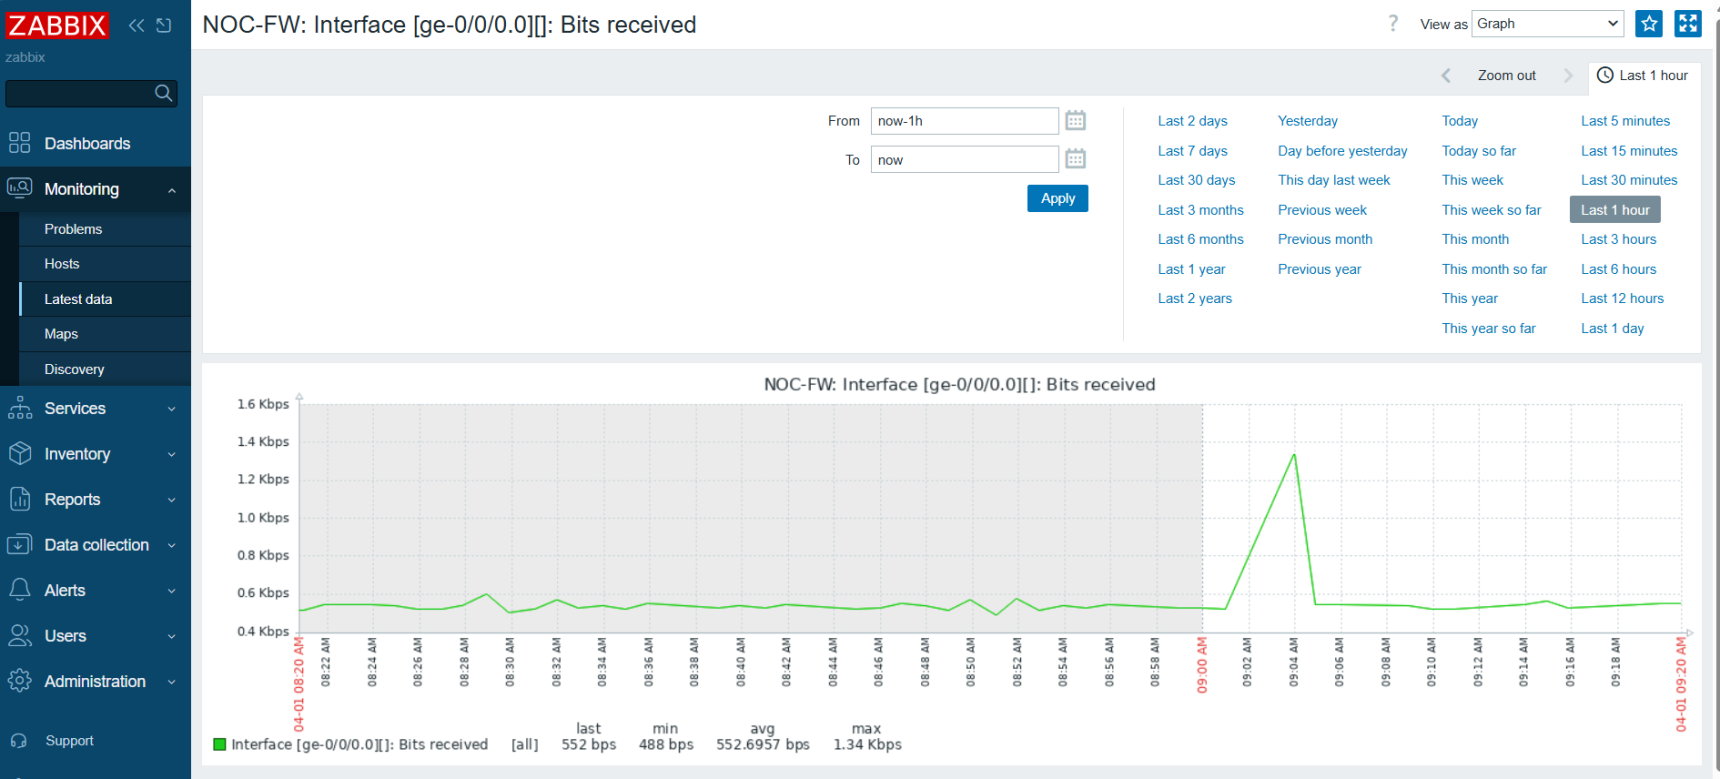Shift time period back with left arrow
Image resolution: width=1720 pixels, height=779 pixels.
click(1446, 75)
